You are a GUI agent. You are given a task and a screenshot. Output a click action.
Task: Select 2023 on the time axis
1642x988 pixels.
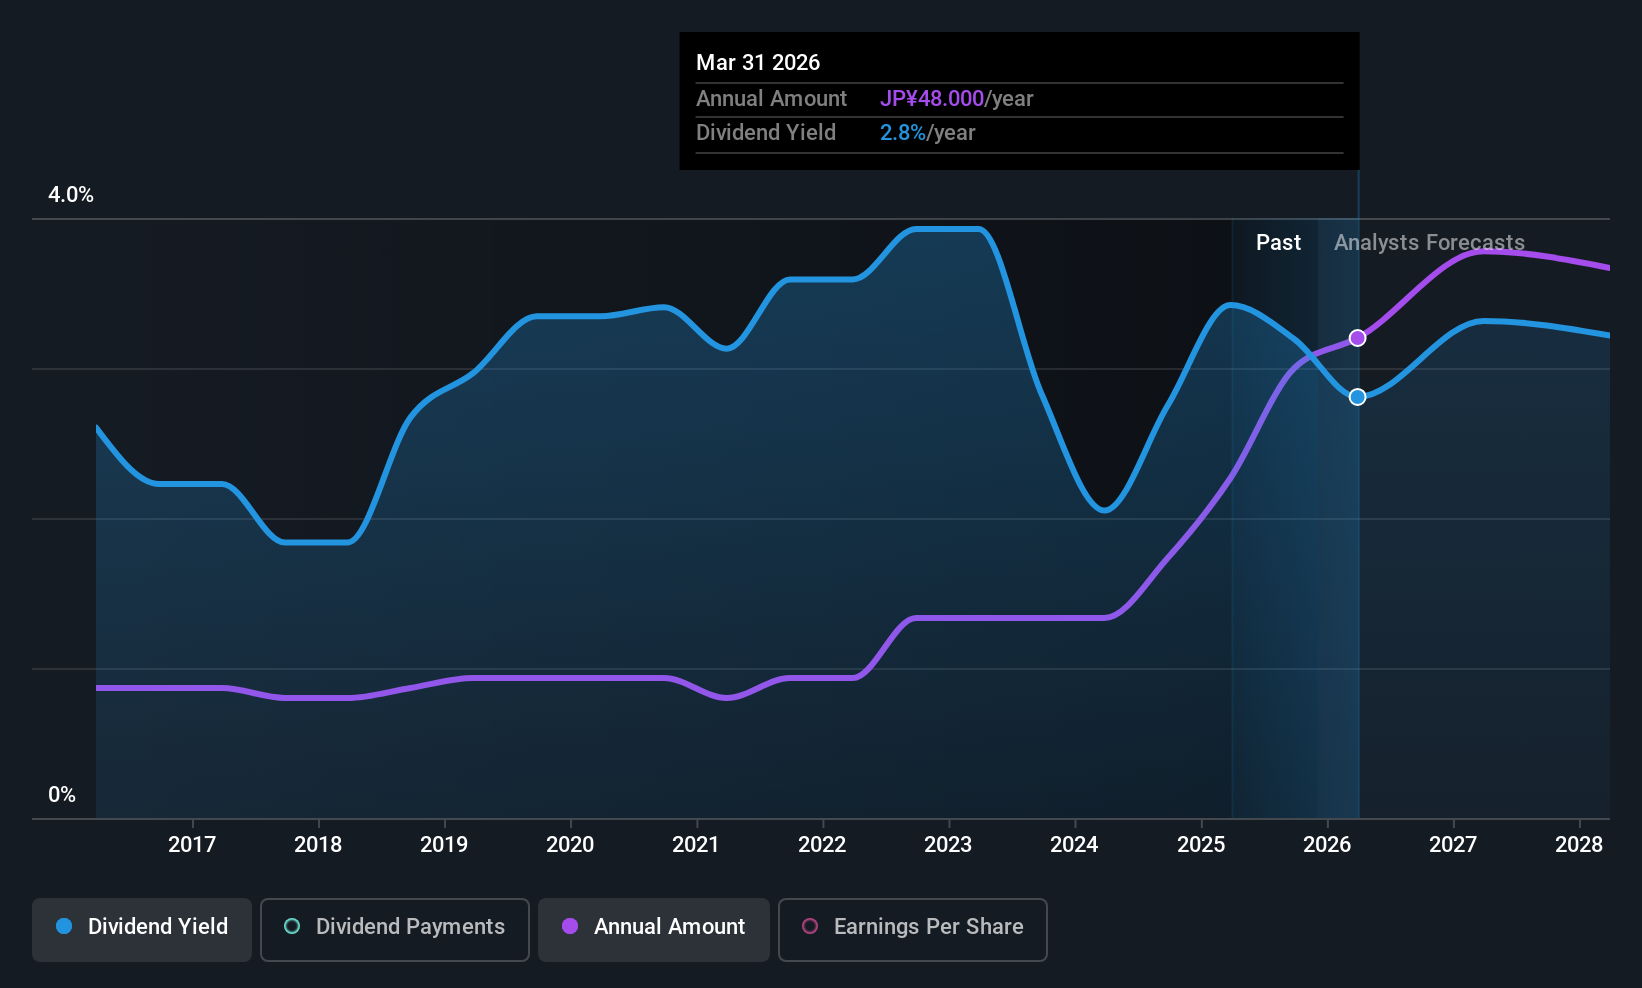pyautogui.click(x=948, y=845)
